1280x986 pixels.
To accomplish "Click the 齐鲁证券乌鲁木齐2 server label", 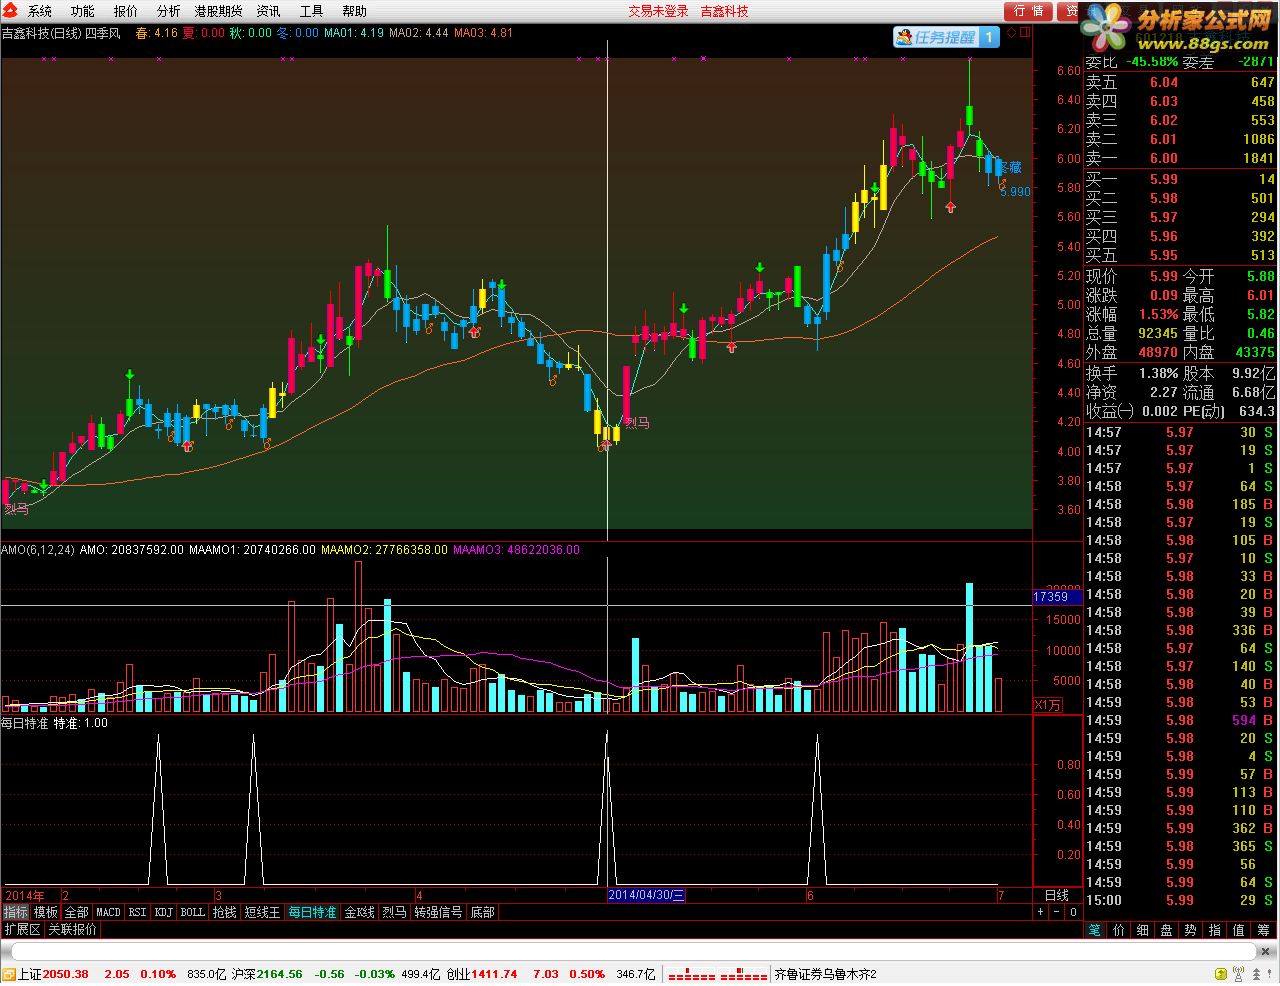I will click(x=825, y=974).
